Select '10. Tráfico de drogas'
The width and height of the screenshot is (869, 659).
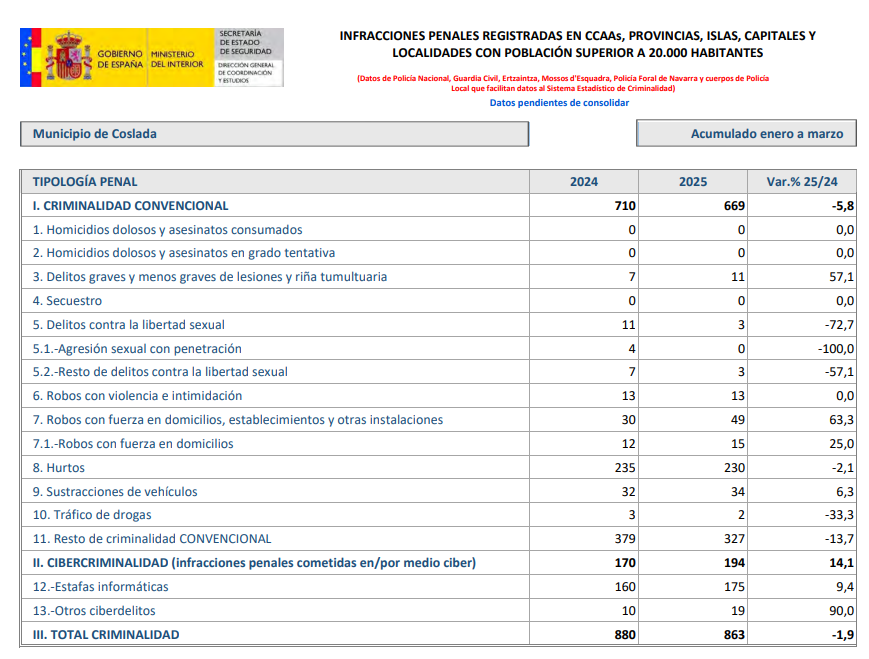point(92,514)
